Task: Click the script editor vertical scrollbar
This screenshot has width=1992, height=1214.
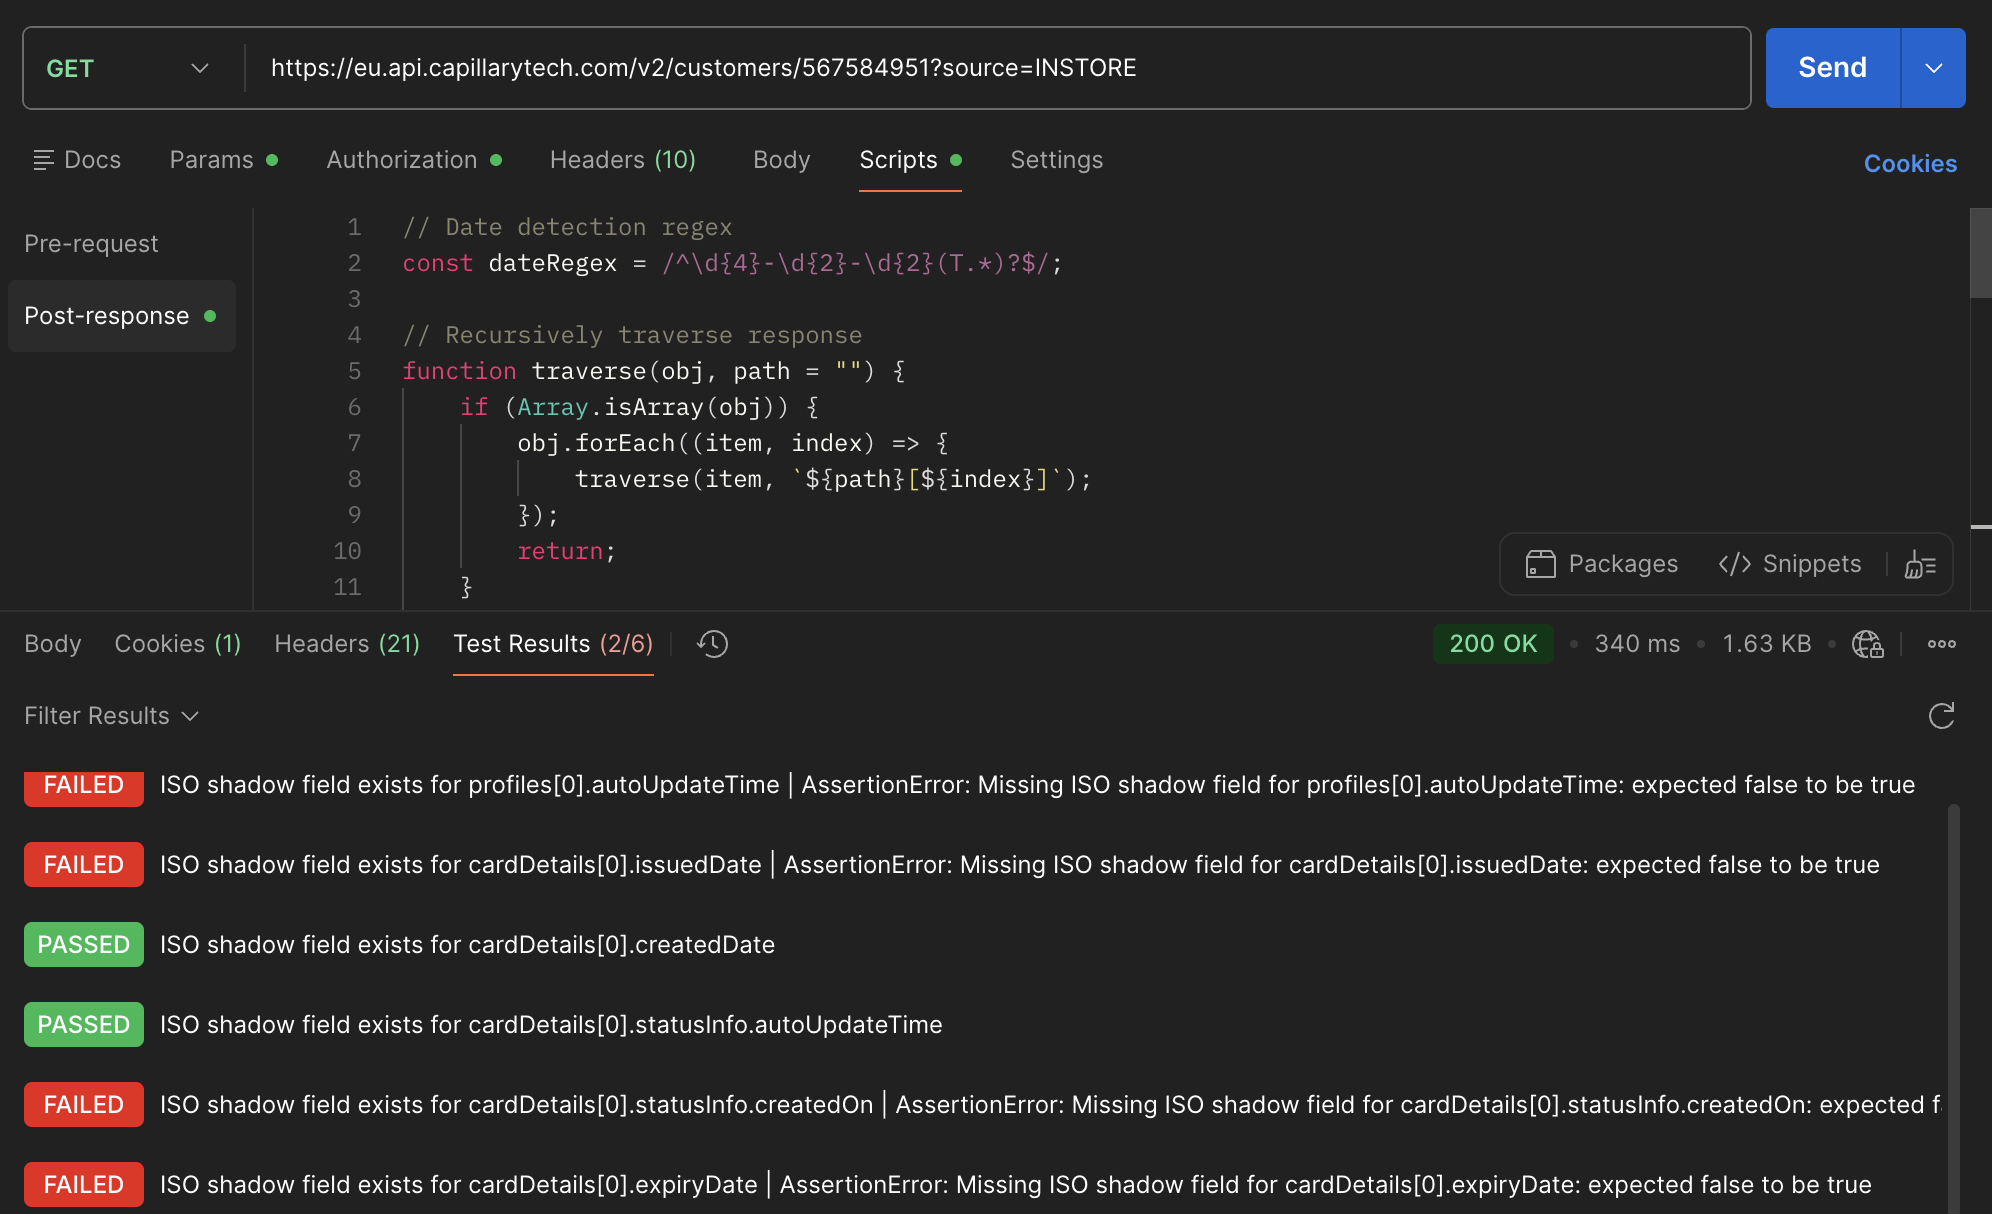Action: (x=1980, y=254)
